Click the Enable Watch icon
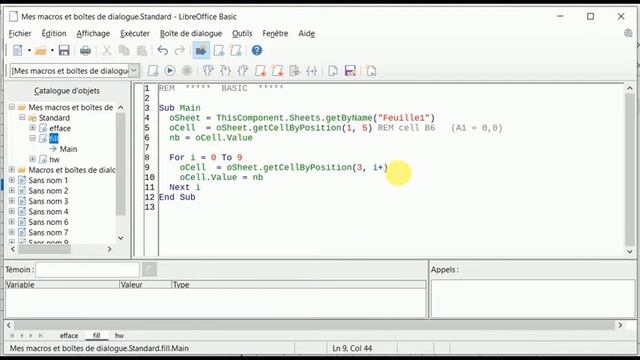 (295, 71)
